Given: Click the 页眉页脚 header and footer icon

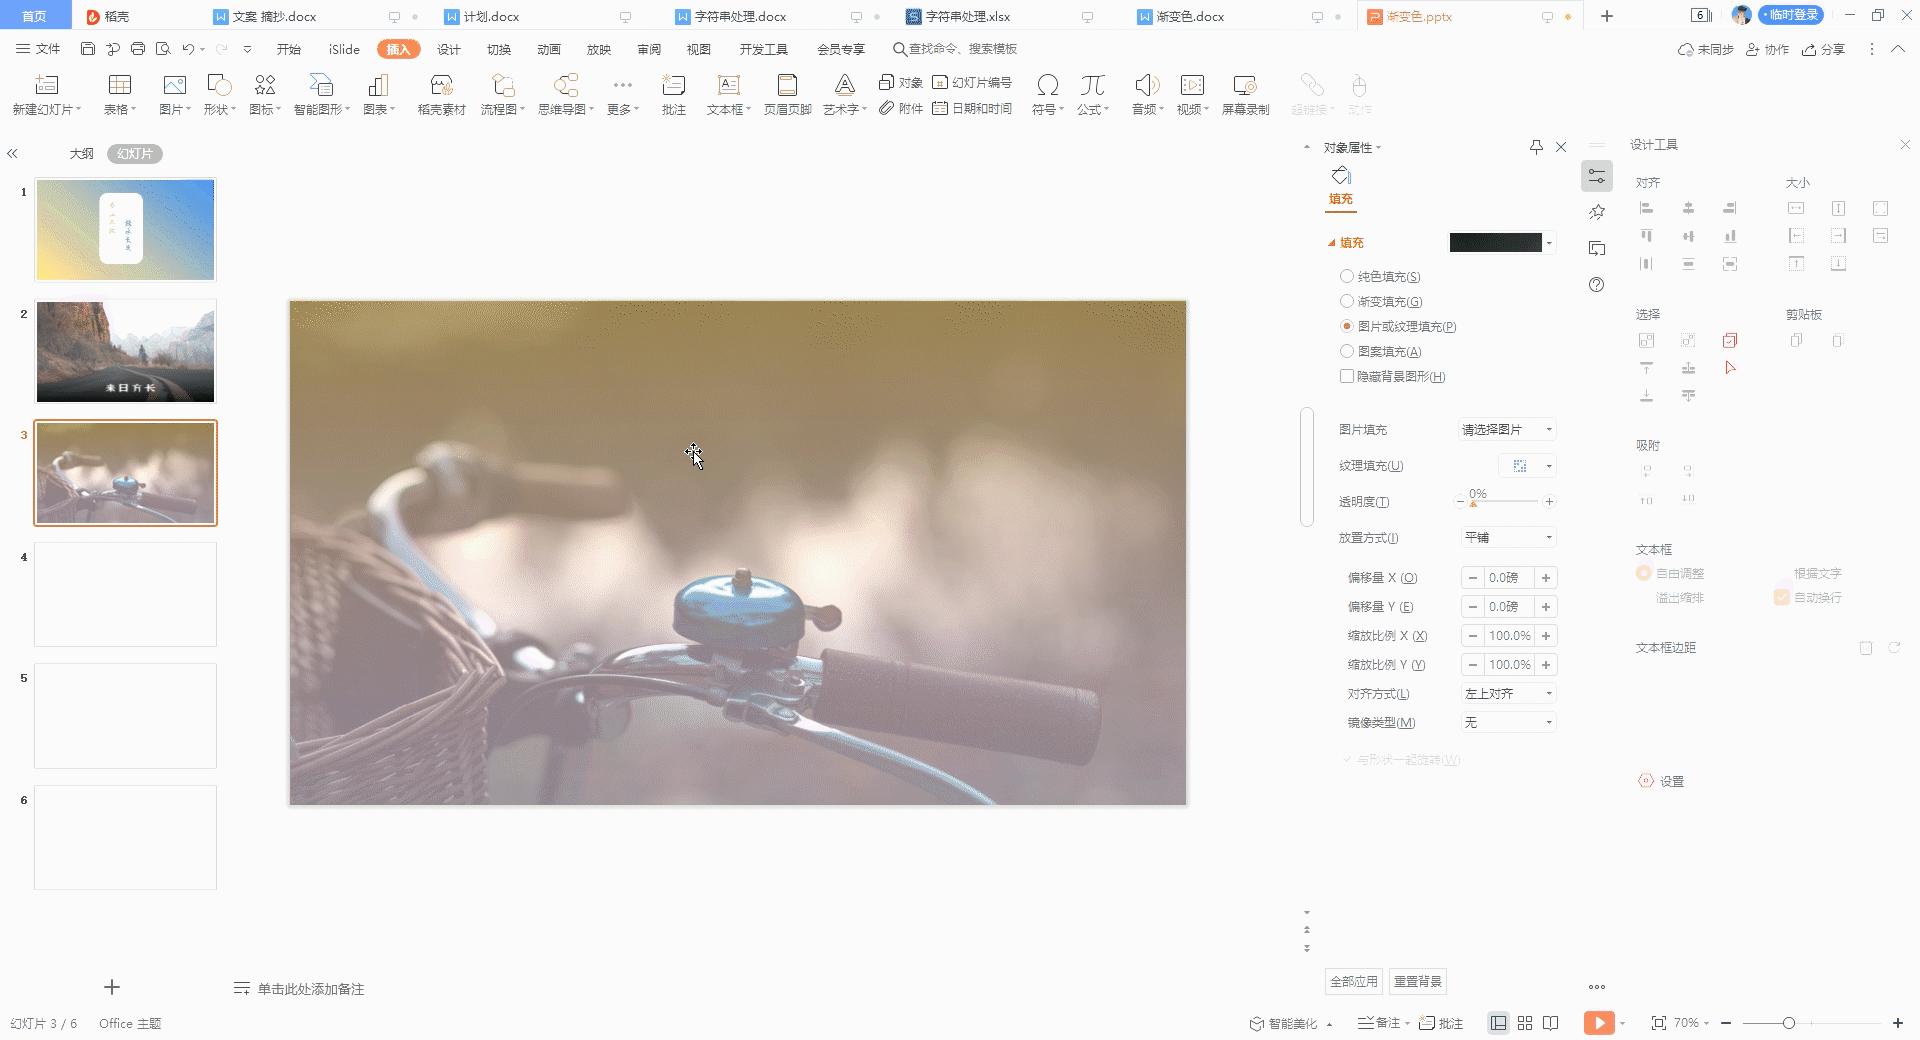Looking at the screenshot, I should pyautogui.click(x=787, y=87).
